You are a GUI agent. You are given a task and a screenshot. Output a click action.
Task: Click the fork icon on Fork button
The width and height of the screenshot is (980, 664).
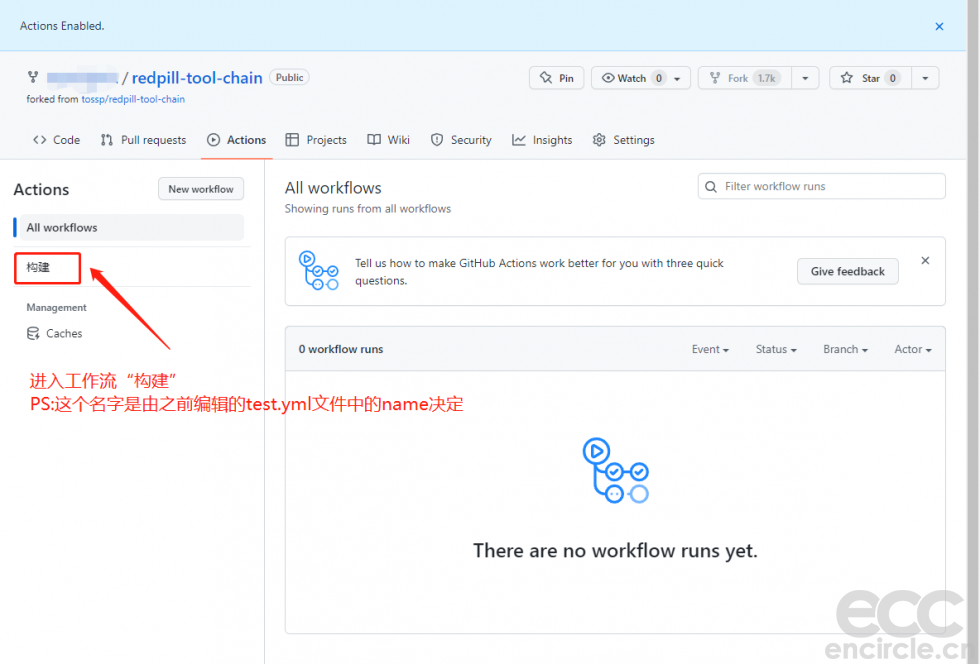point(715,78)
